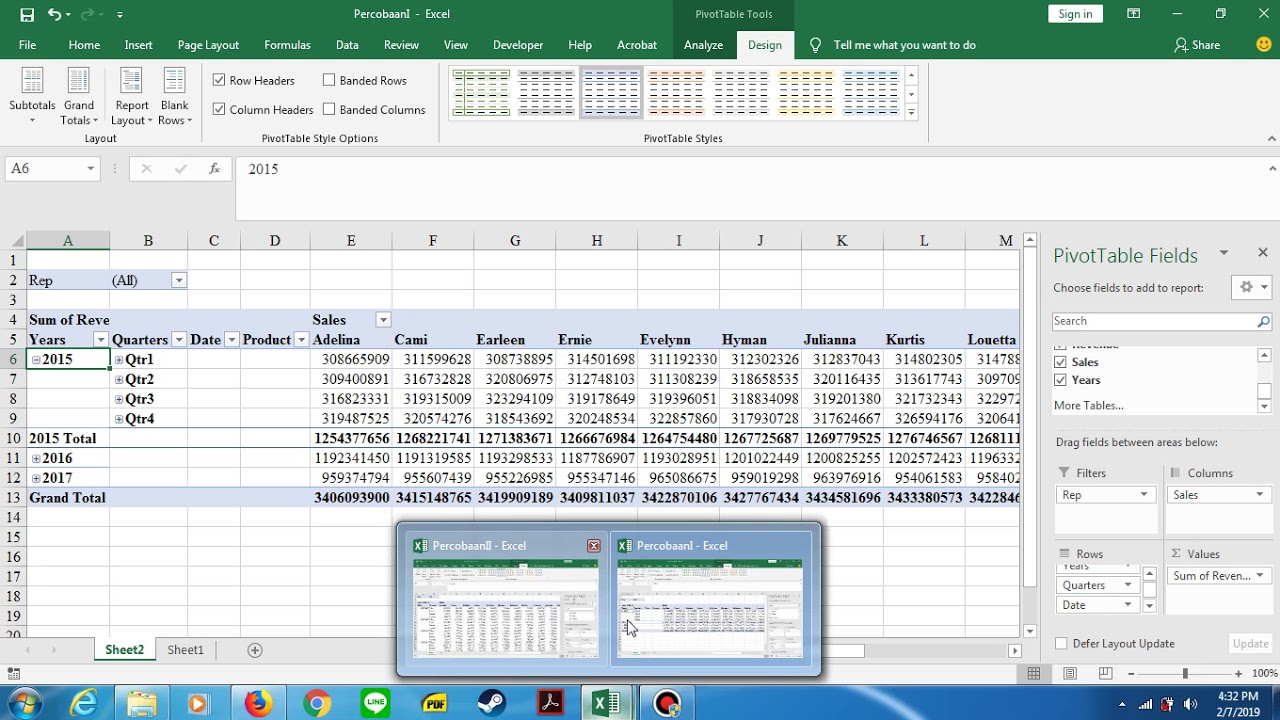Click the Sign in button
This screenshot has width=1280, height=720.
[1075, 14]
